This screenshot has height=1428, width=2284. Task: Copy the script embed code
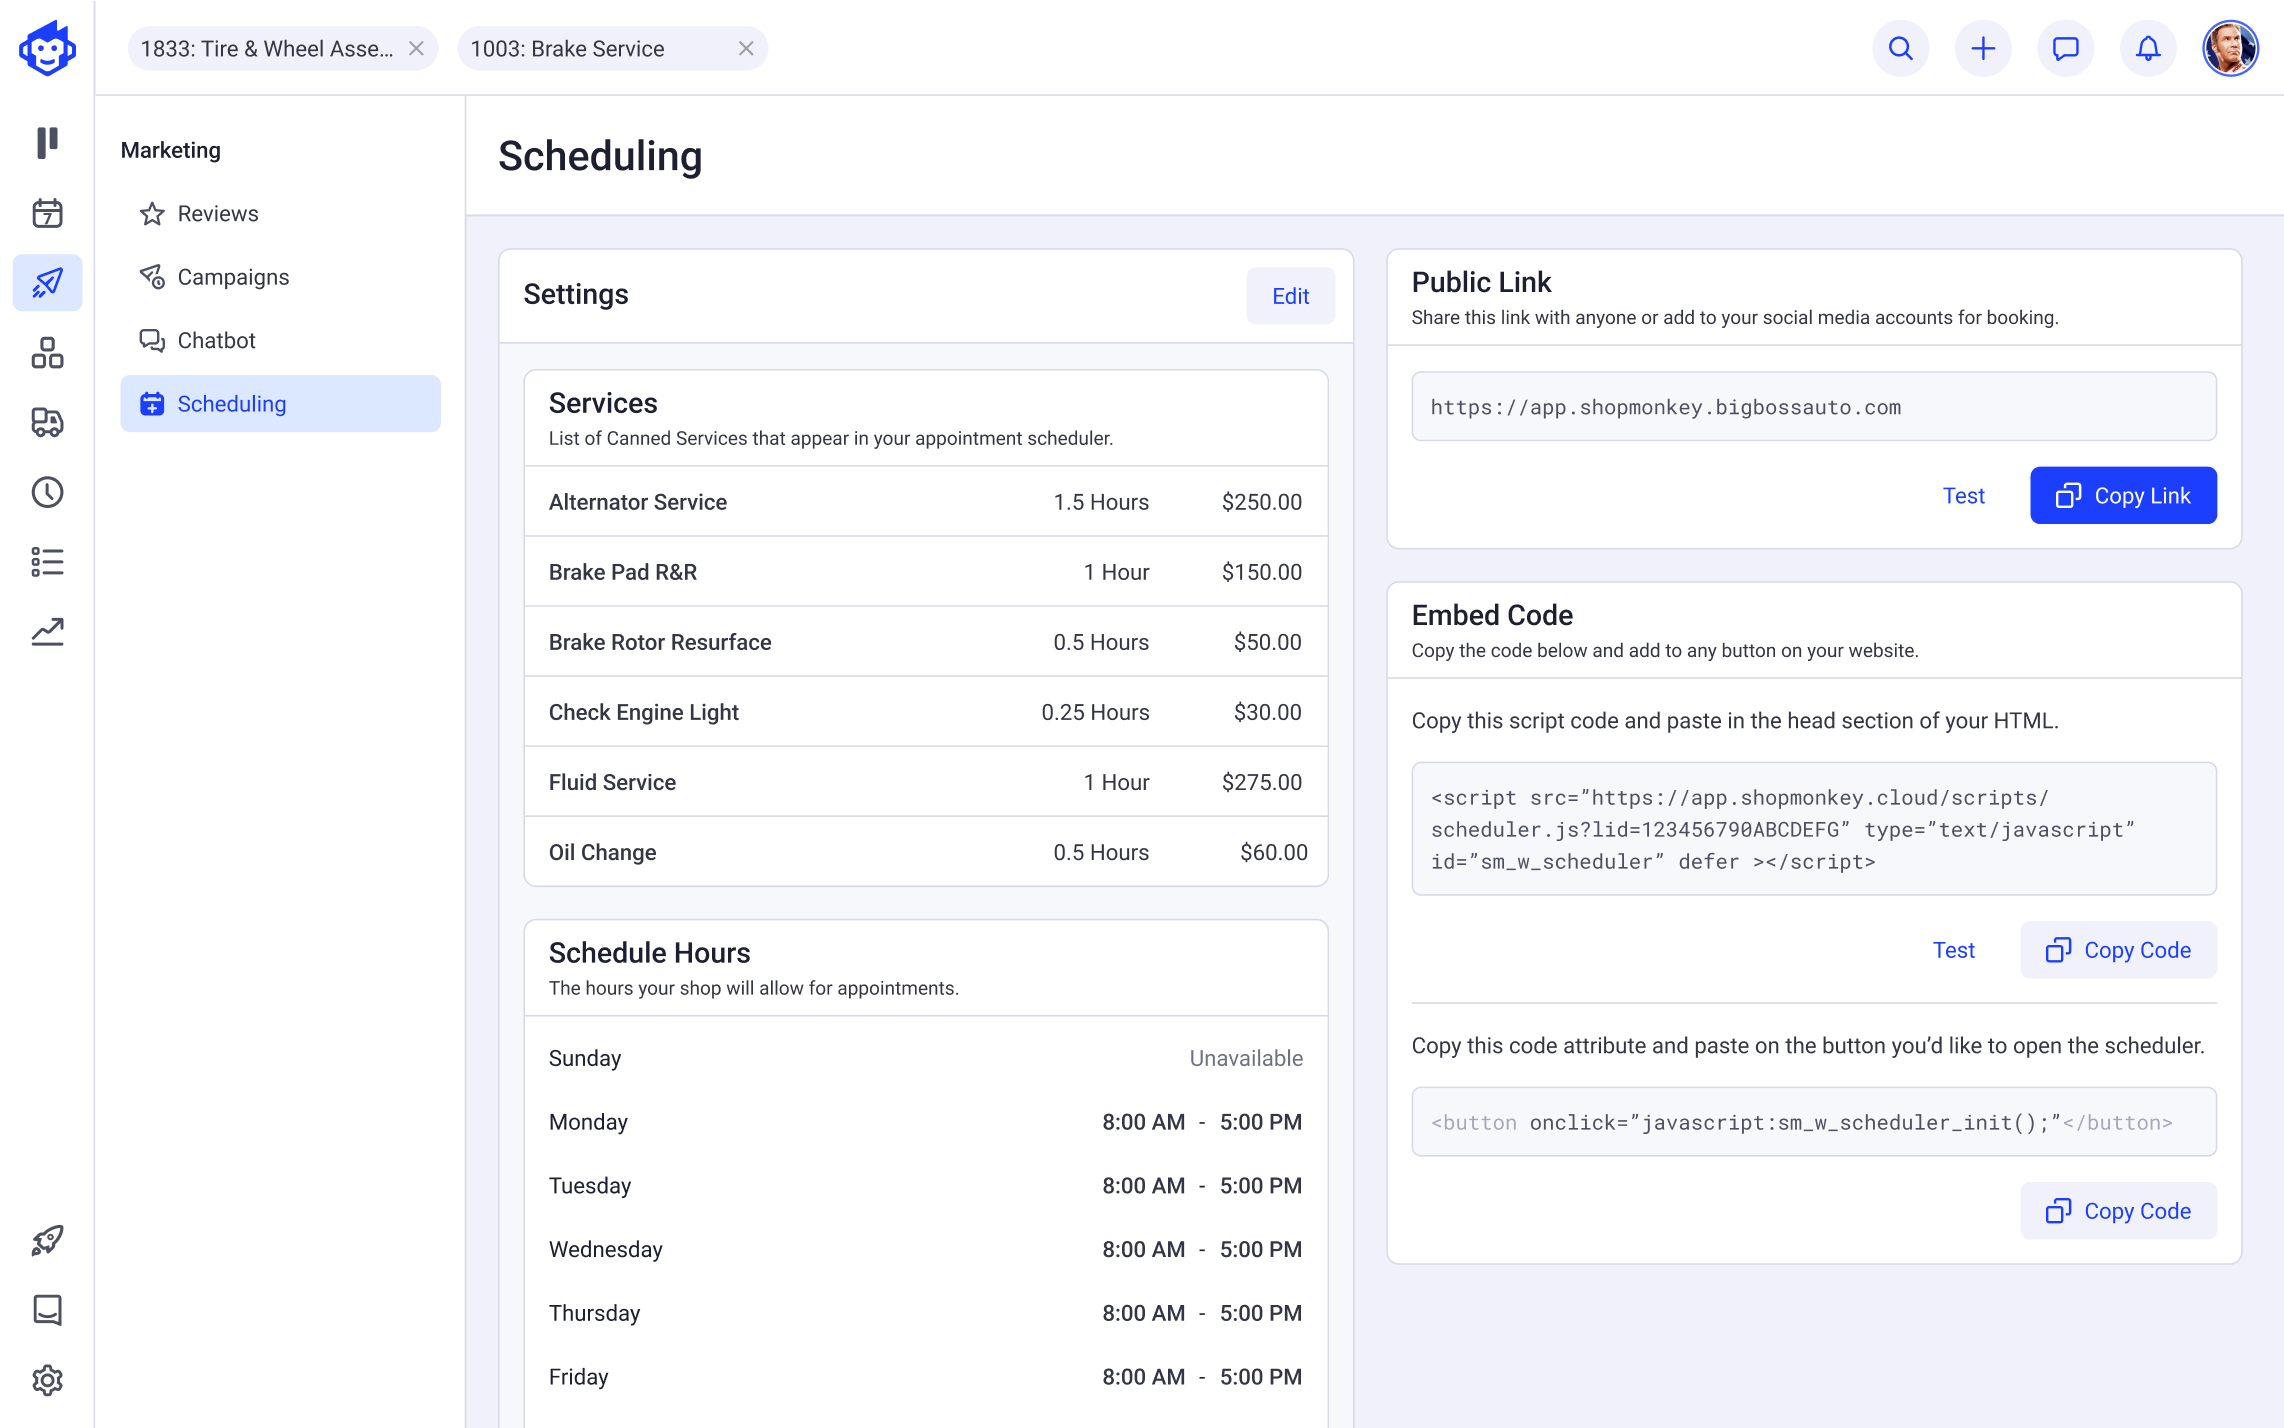[x=2118, y=950]
